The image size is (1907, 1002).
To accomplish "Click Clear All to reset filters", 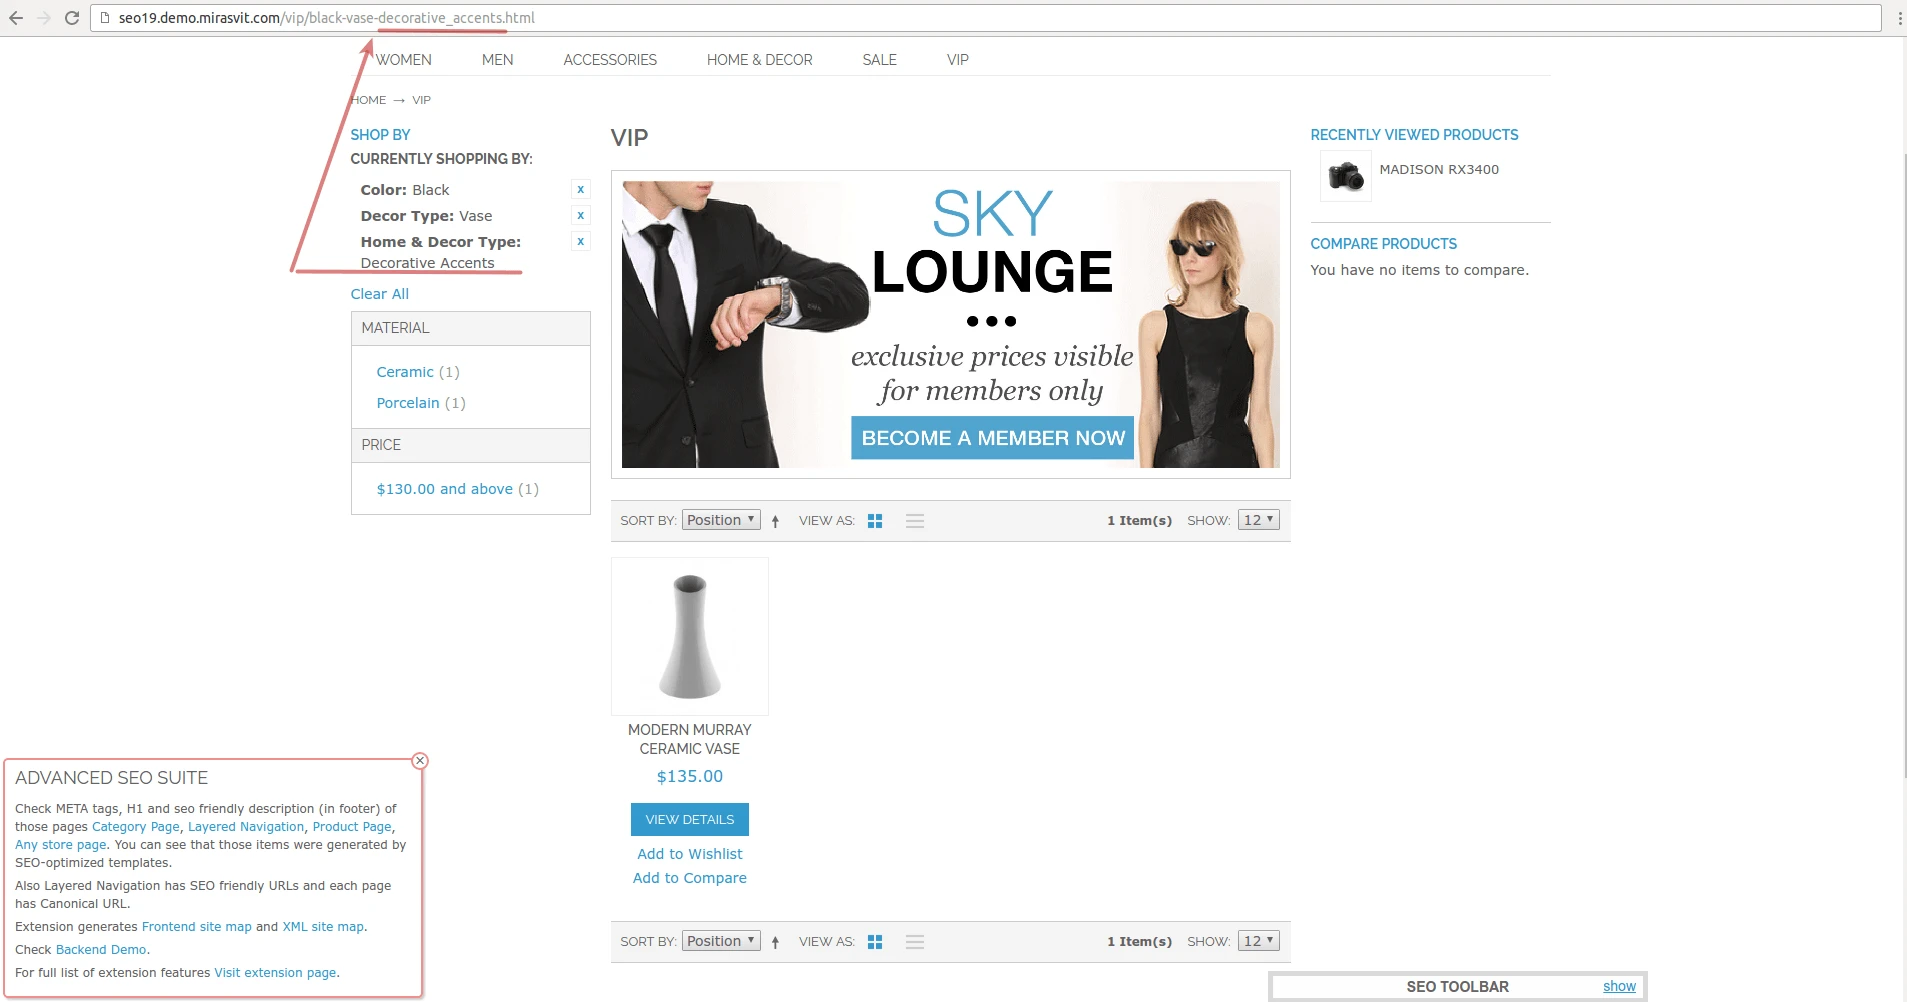I will (x=379, y=293).
